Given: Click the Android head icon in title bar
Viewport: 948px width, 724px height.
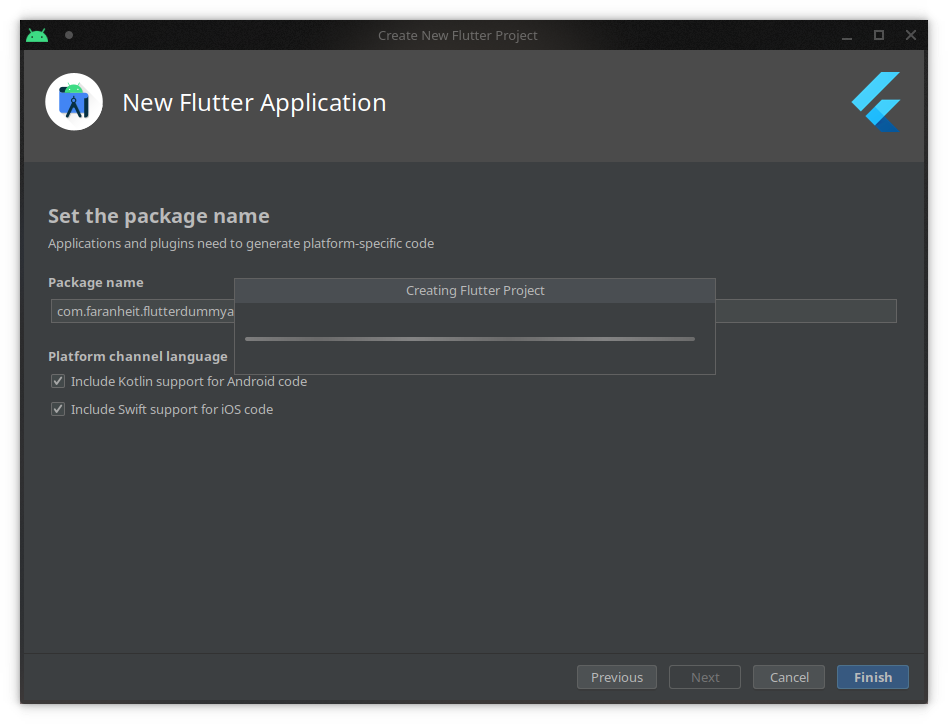Looking at the screenshot, I should (x=37, y=36).
